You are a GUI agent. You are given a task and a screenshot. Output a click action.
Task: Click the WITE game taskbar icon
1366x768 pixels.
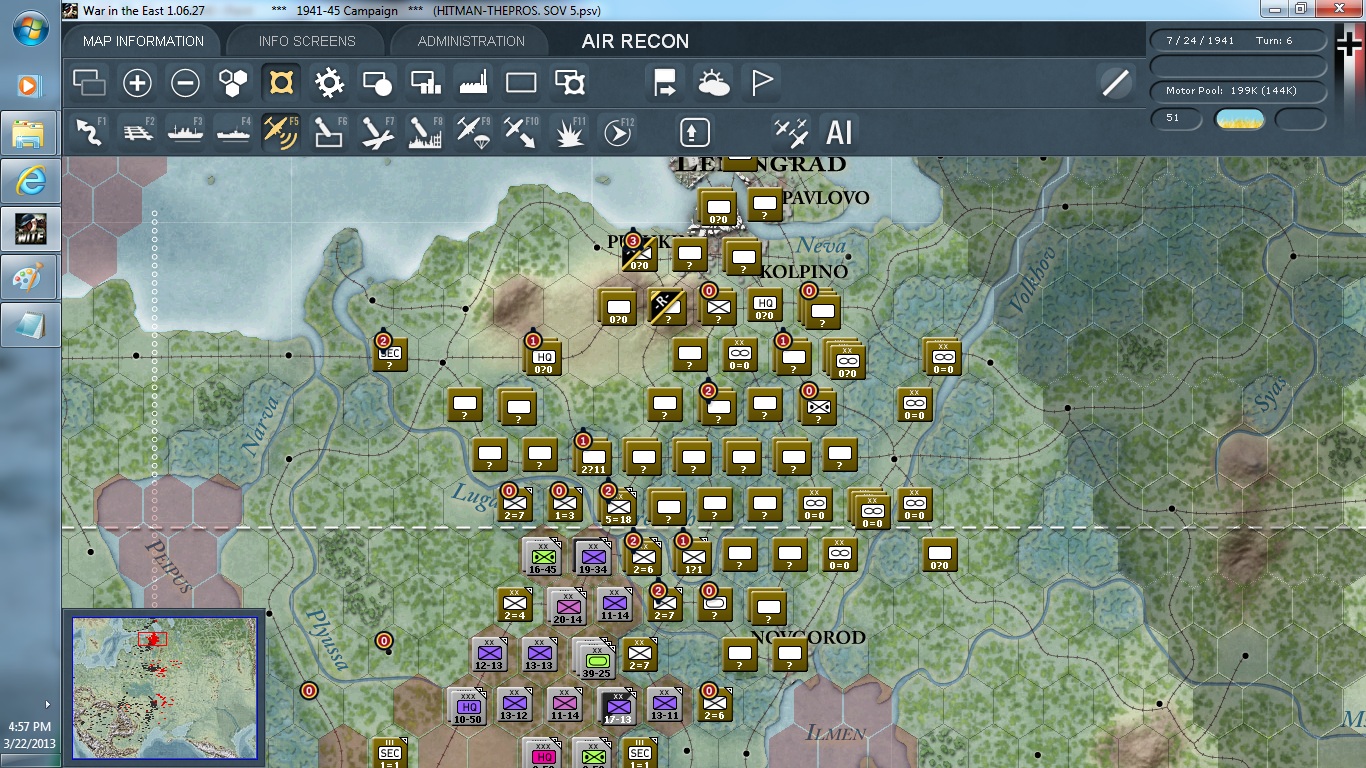[x=30, y=229]
